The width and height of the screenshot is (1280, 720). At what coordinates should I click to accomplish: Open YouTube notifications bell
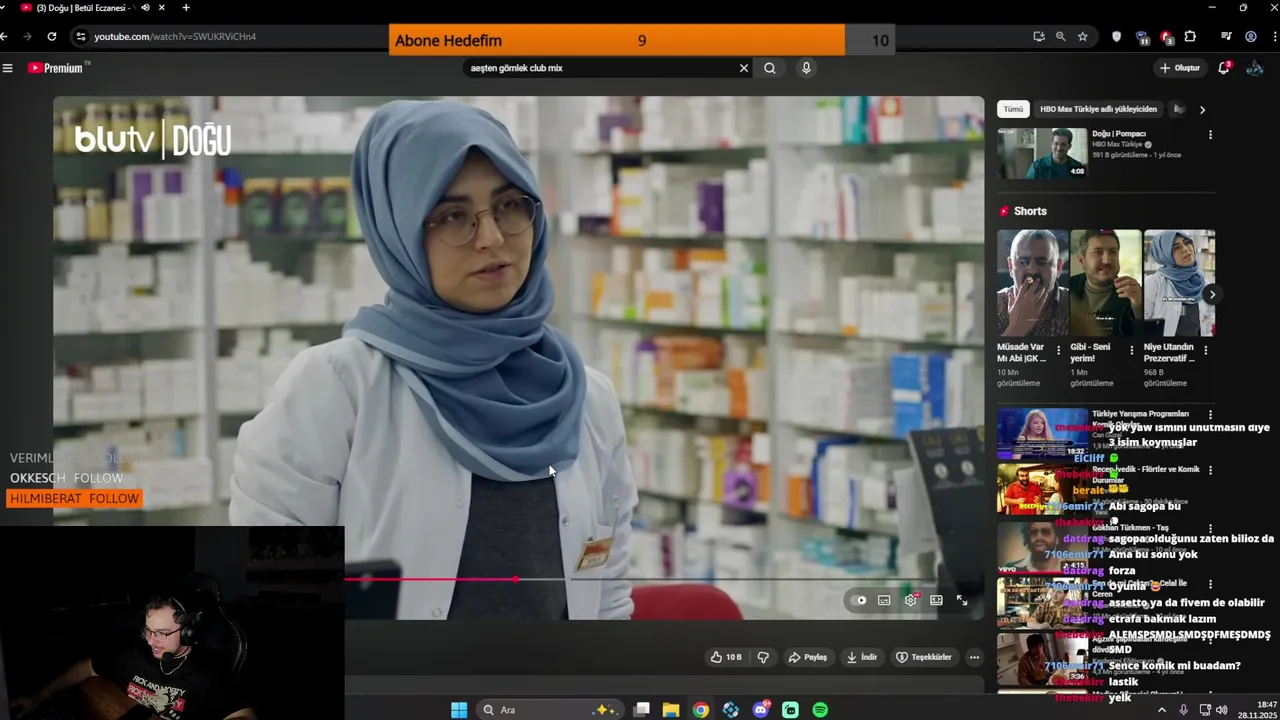(x=1224, y=68)
